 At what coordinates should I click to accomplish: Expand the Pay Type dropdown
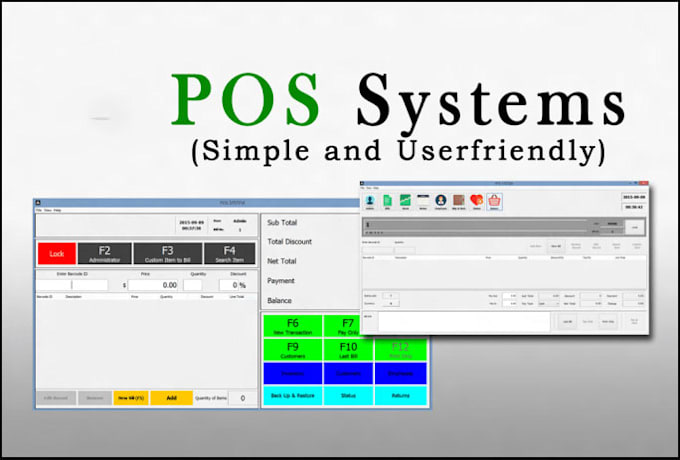[x=549, y=304]
